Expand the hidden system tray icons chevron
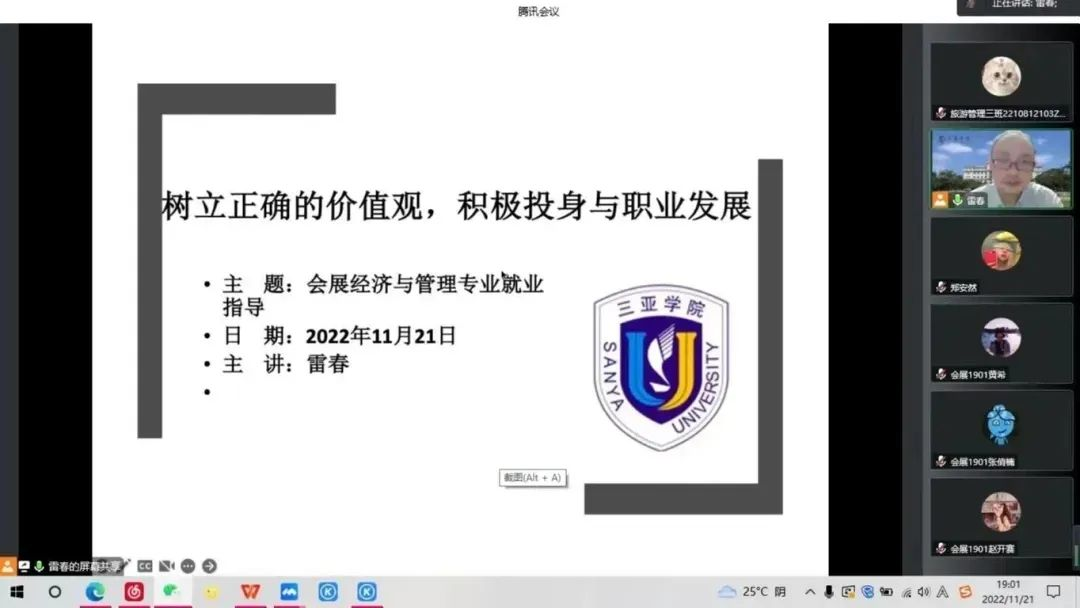The width and height of the screenshot is (1080, 608). 810,592
